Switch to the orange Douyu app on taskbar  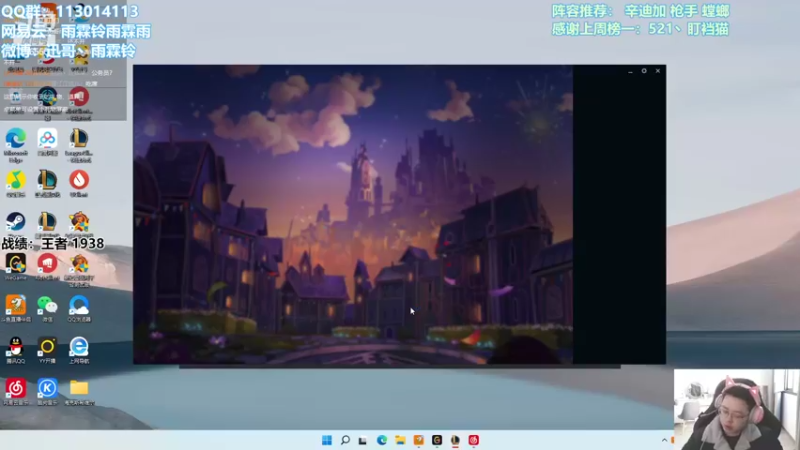[418, 440]
